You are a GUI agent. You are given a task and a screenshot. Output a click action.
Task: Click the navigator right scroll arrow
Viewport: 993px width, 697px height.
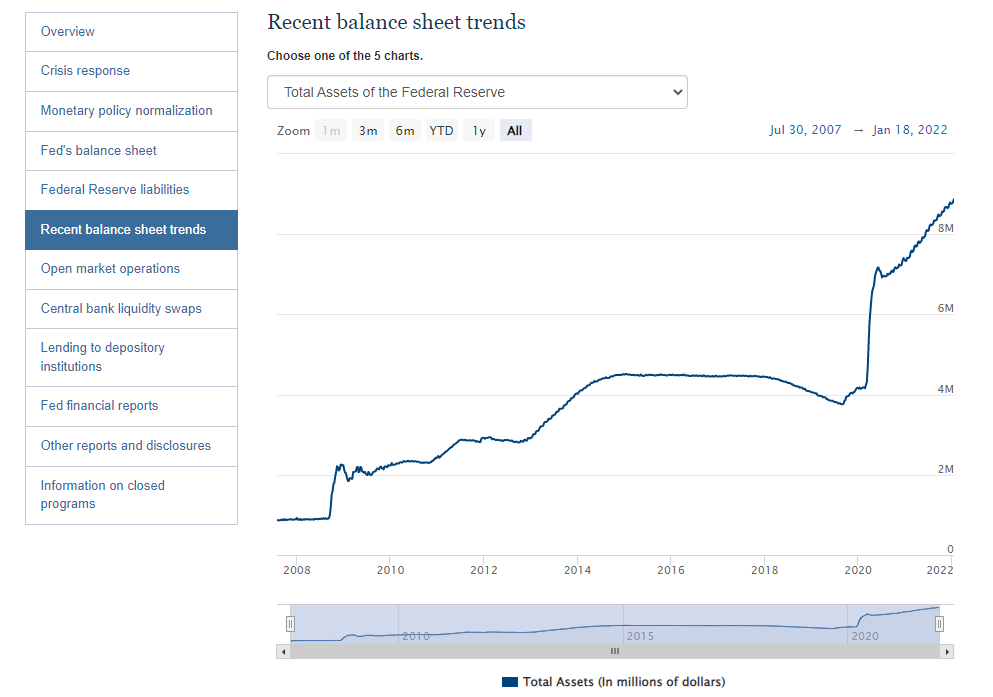coord(947,651)
